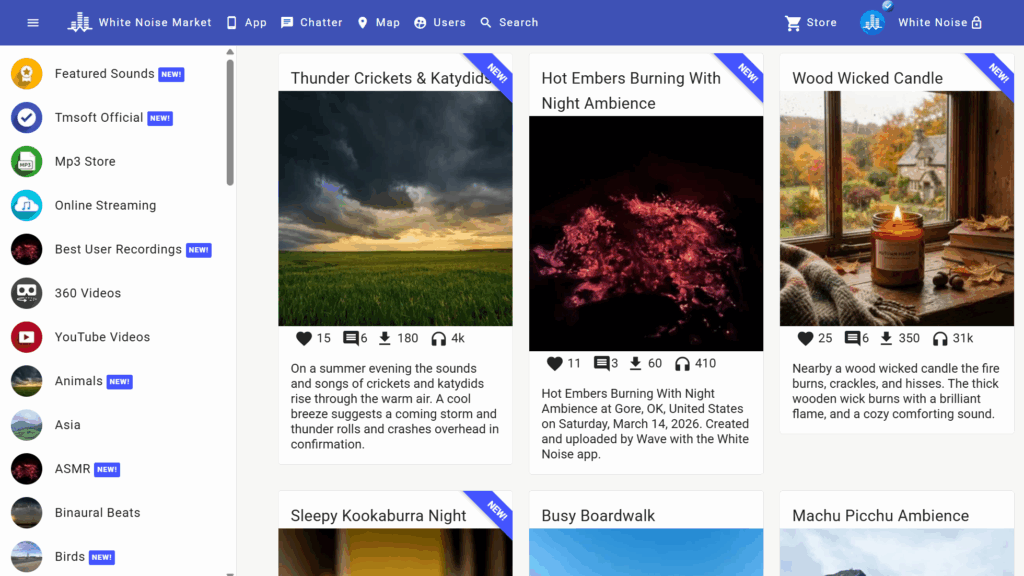Viewport: 1024px width, 576px height.
Task: Select Featured Sounds category in sidebar
Action: tap(104, 74)
